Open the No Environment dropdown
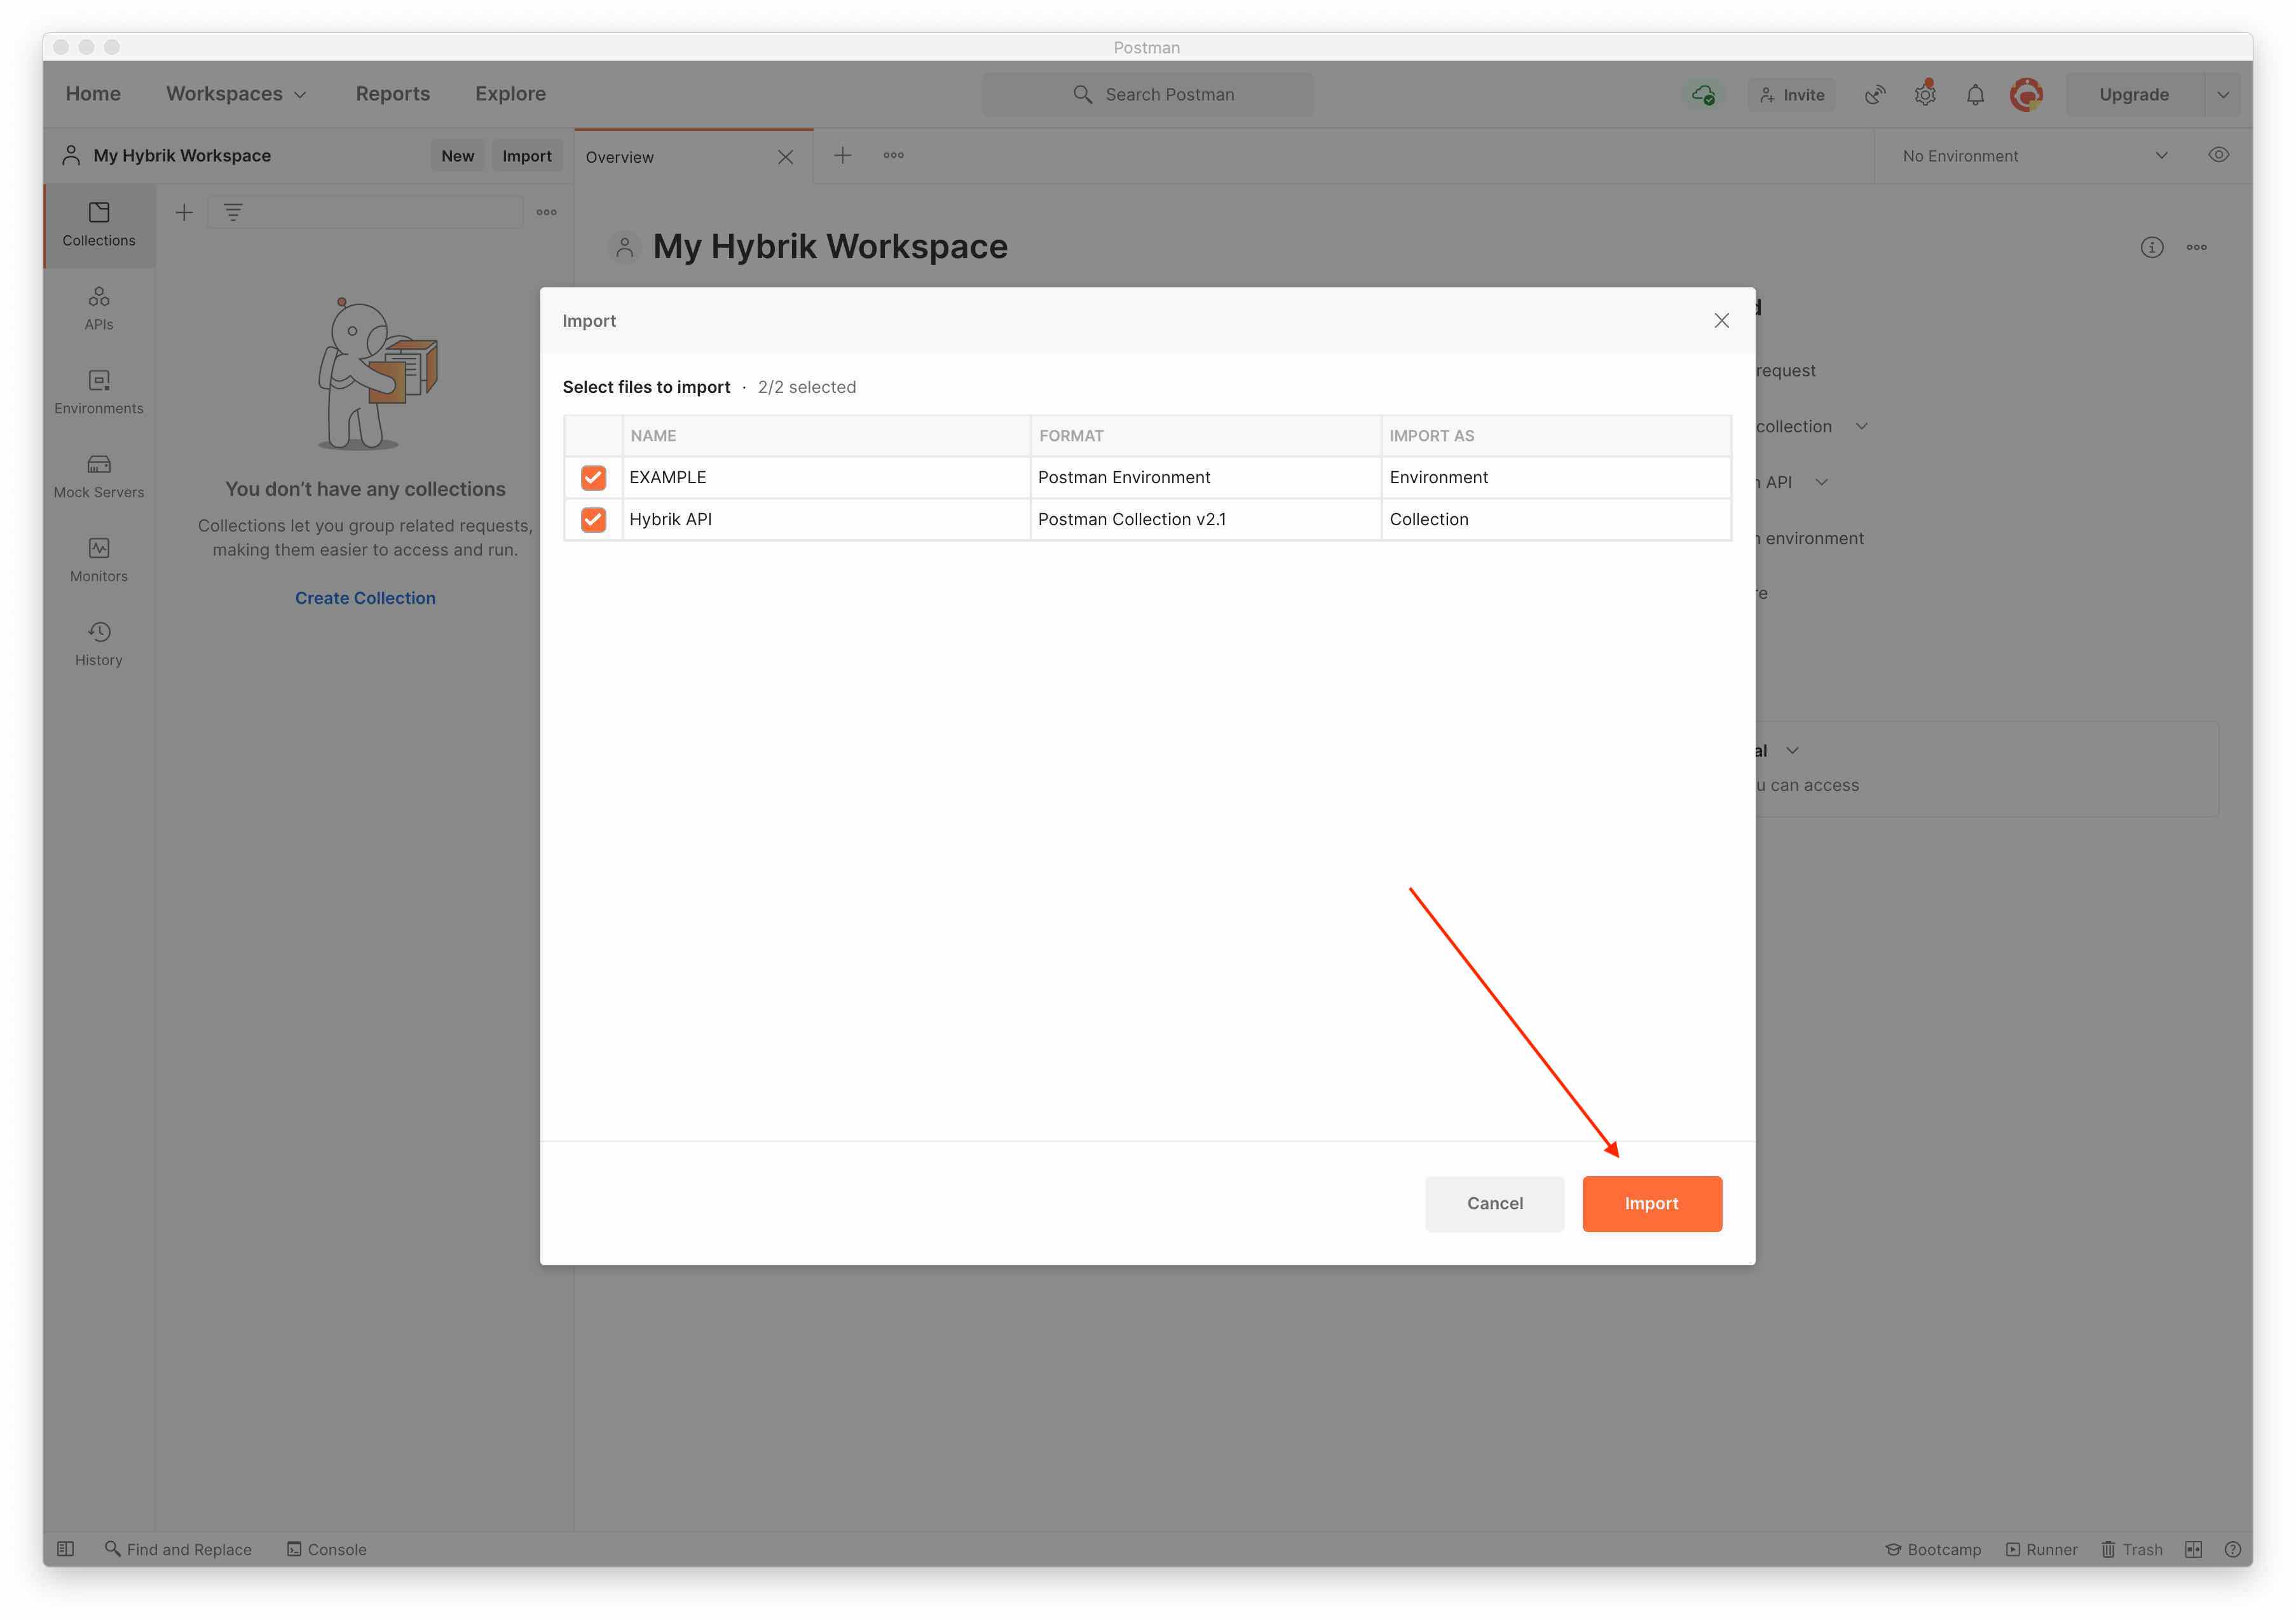 click(2035, 156)
